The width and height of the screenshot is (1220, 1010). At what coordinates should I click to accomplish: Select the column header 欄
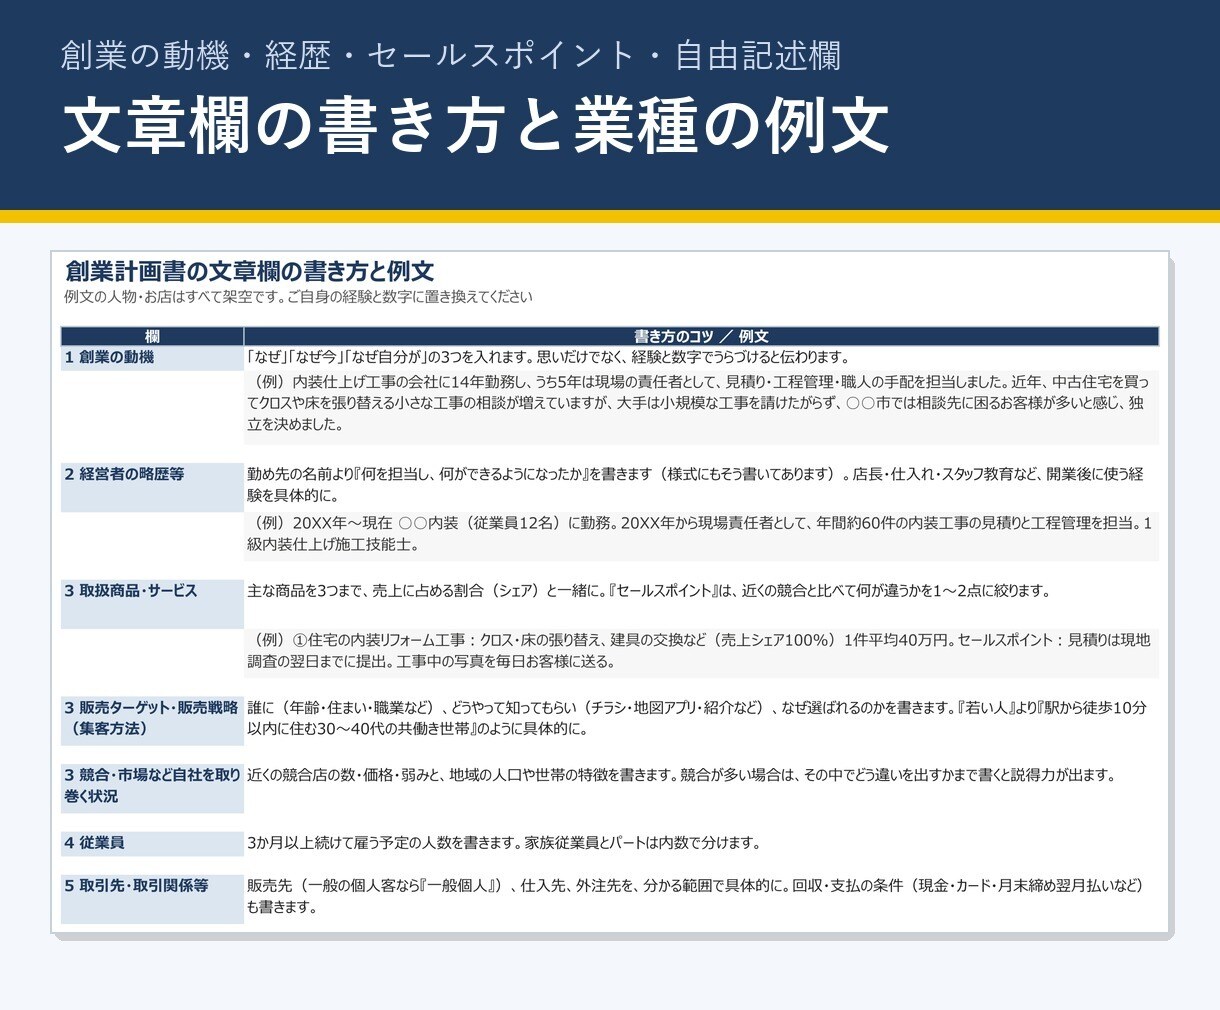click(152, 337)
